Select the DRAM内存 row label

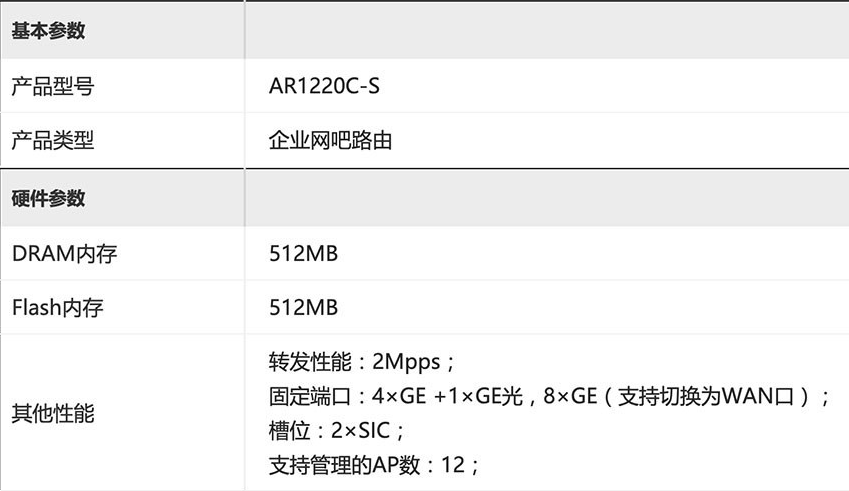(64, 253)
